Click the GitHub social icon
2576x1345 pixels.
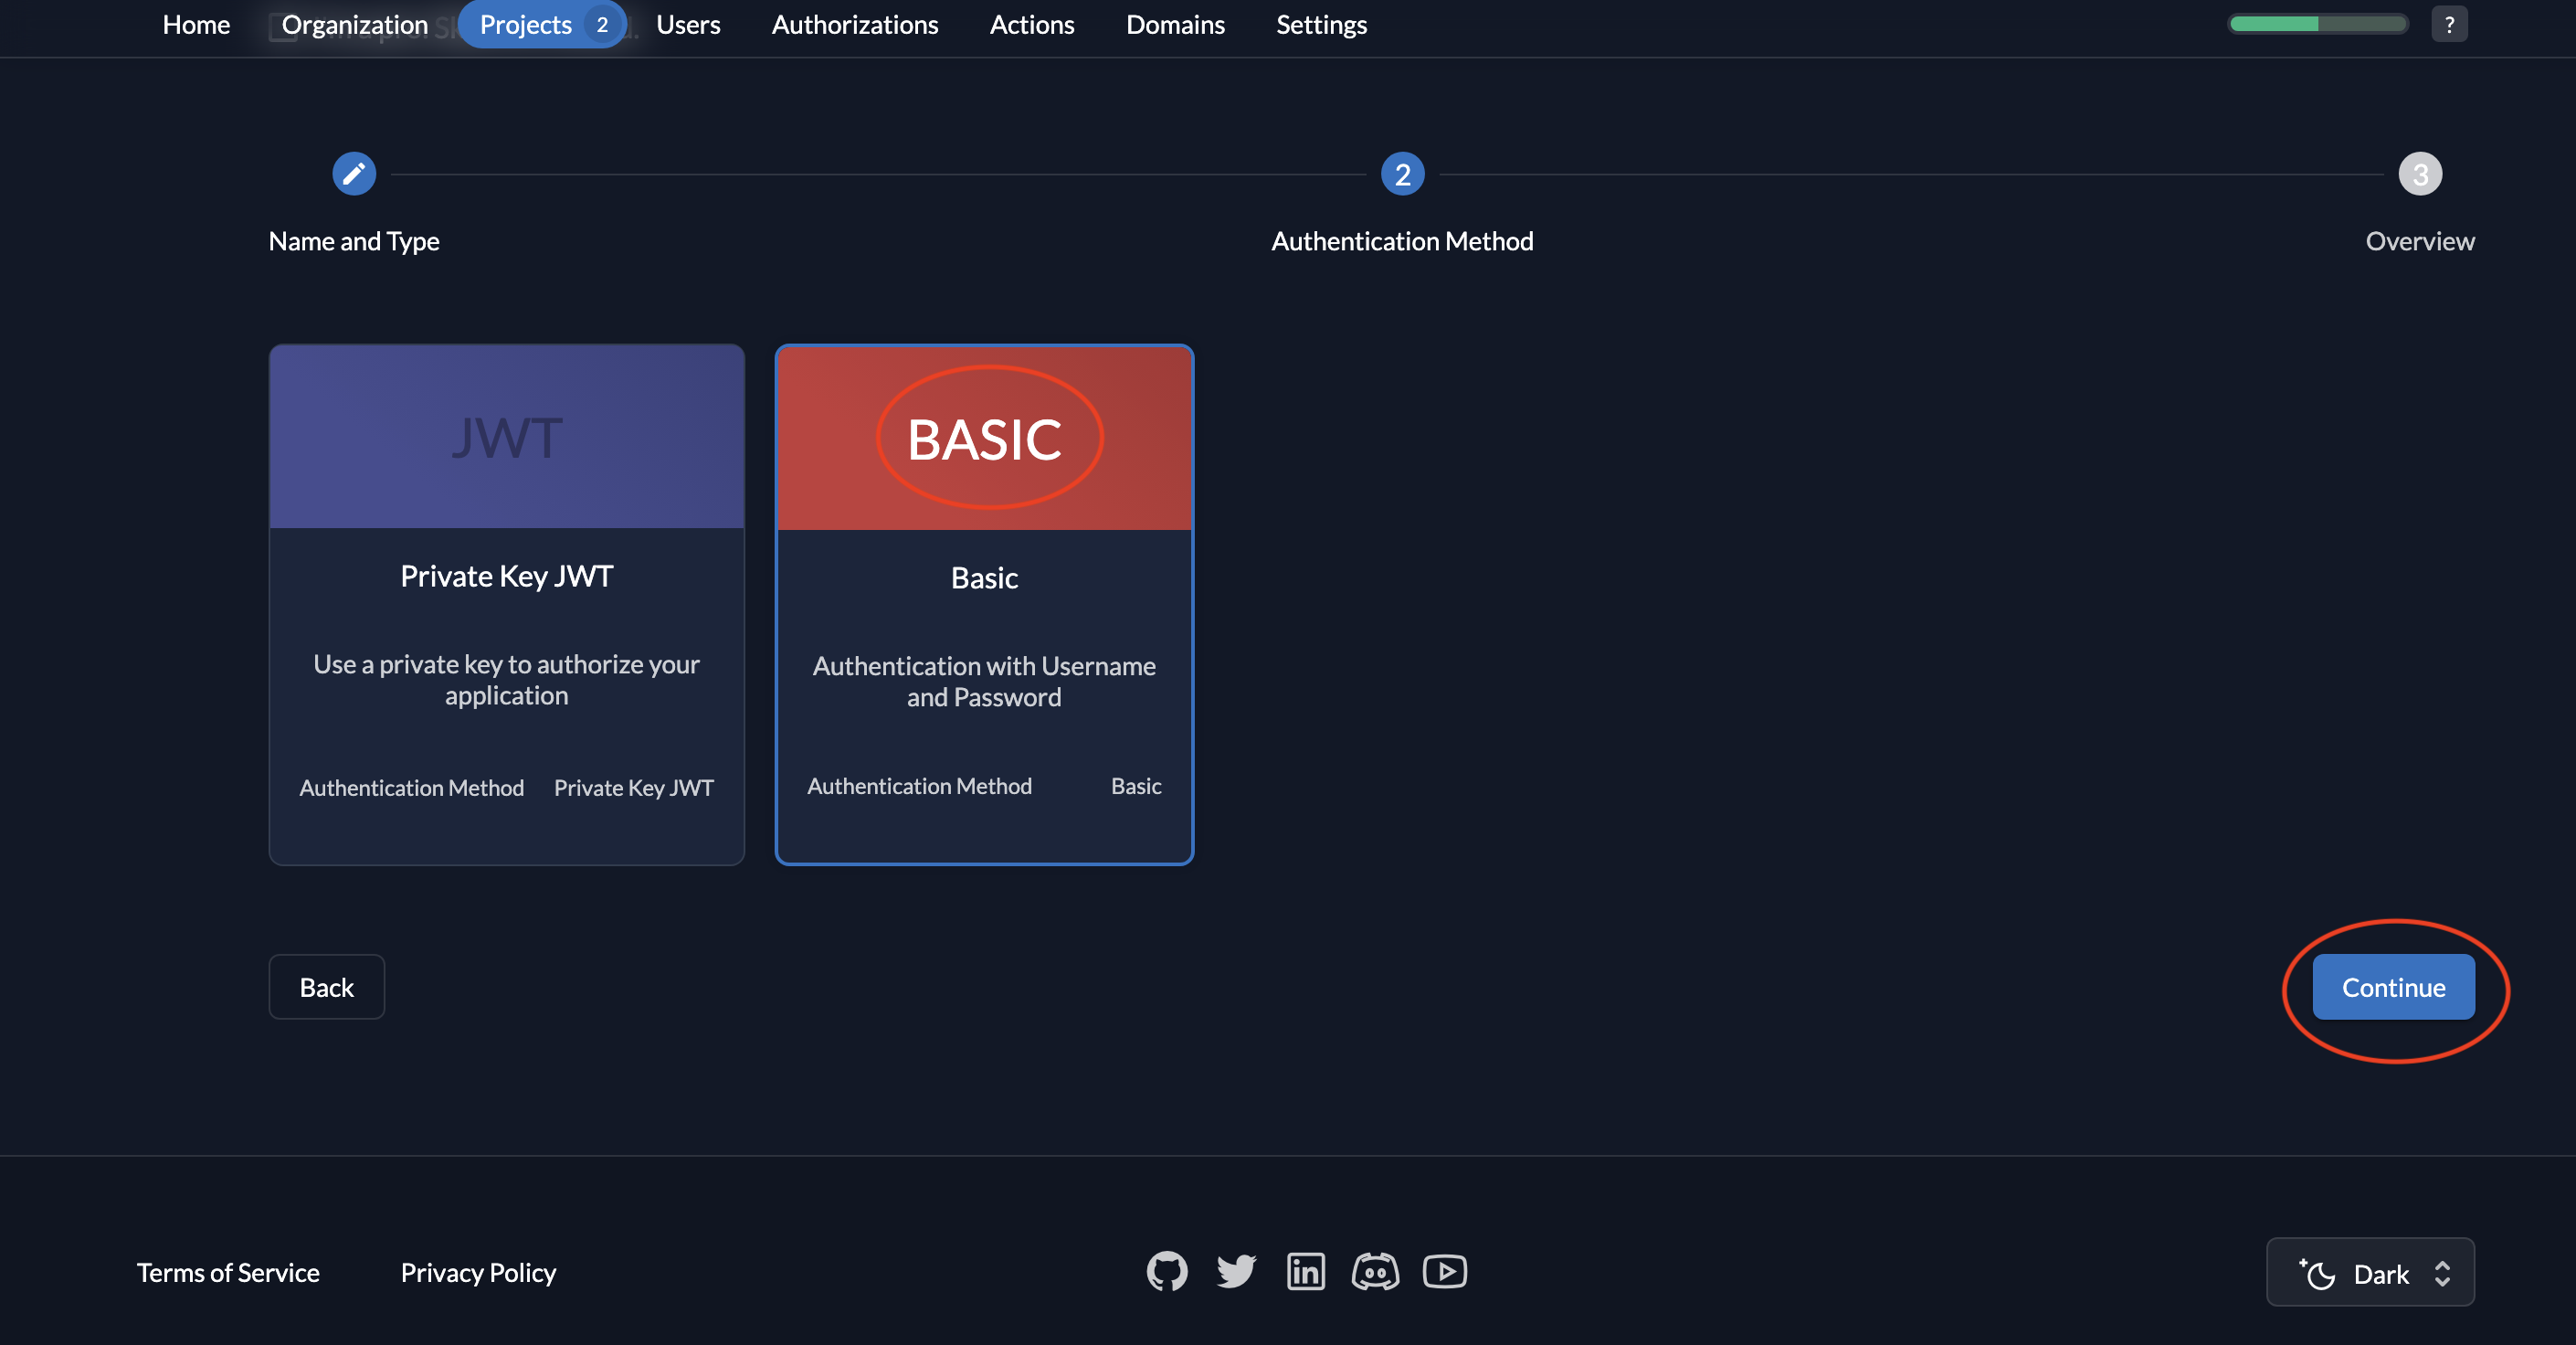pos(1167,1270)
